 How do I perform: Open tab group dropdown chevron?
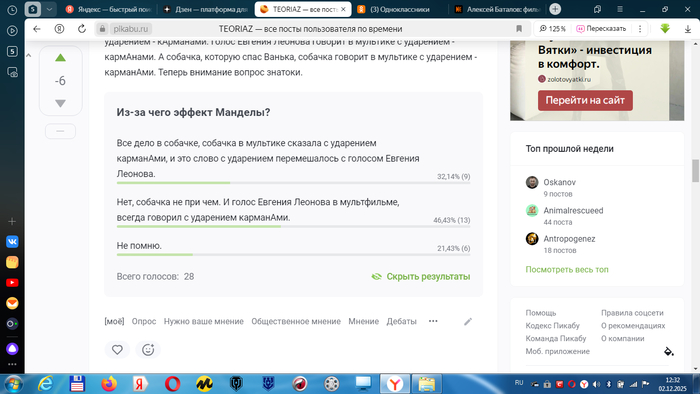click(x=50, y=9)
